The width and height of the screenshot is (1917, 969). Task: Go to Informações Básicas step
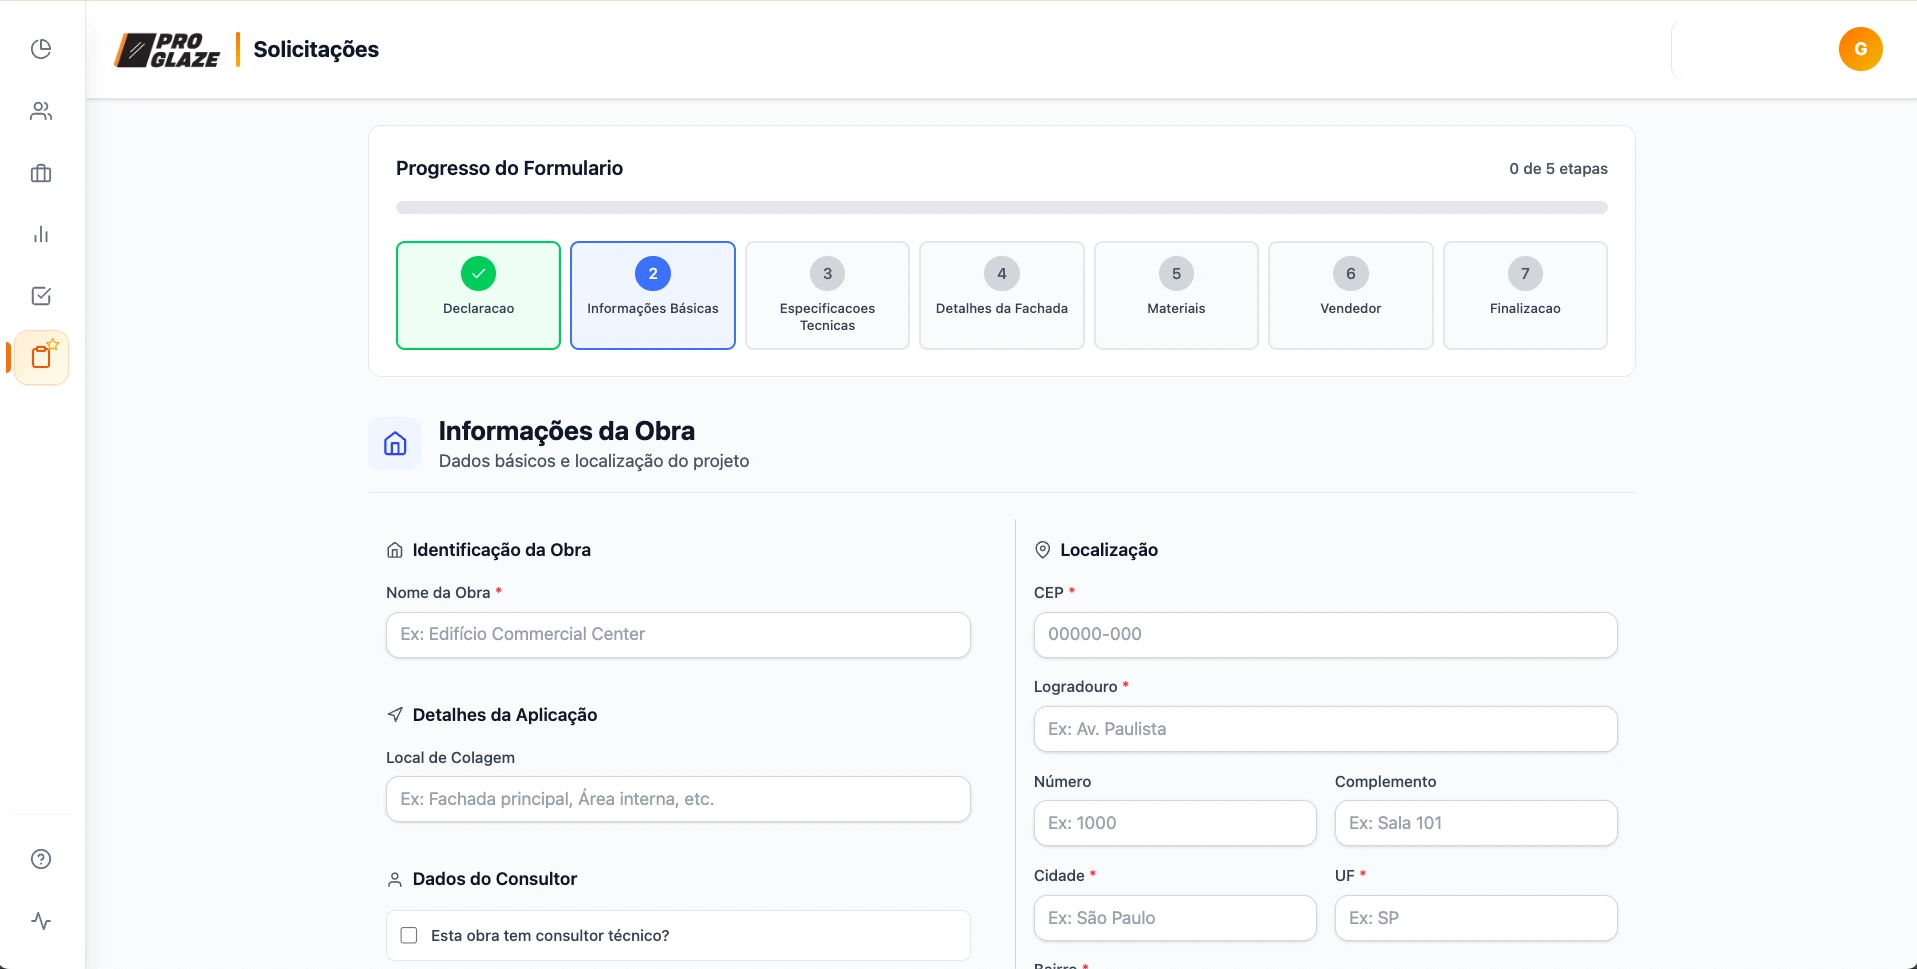653,295
